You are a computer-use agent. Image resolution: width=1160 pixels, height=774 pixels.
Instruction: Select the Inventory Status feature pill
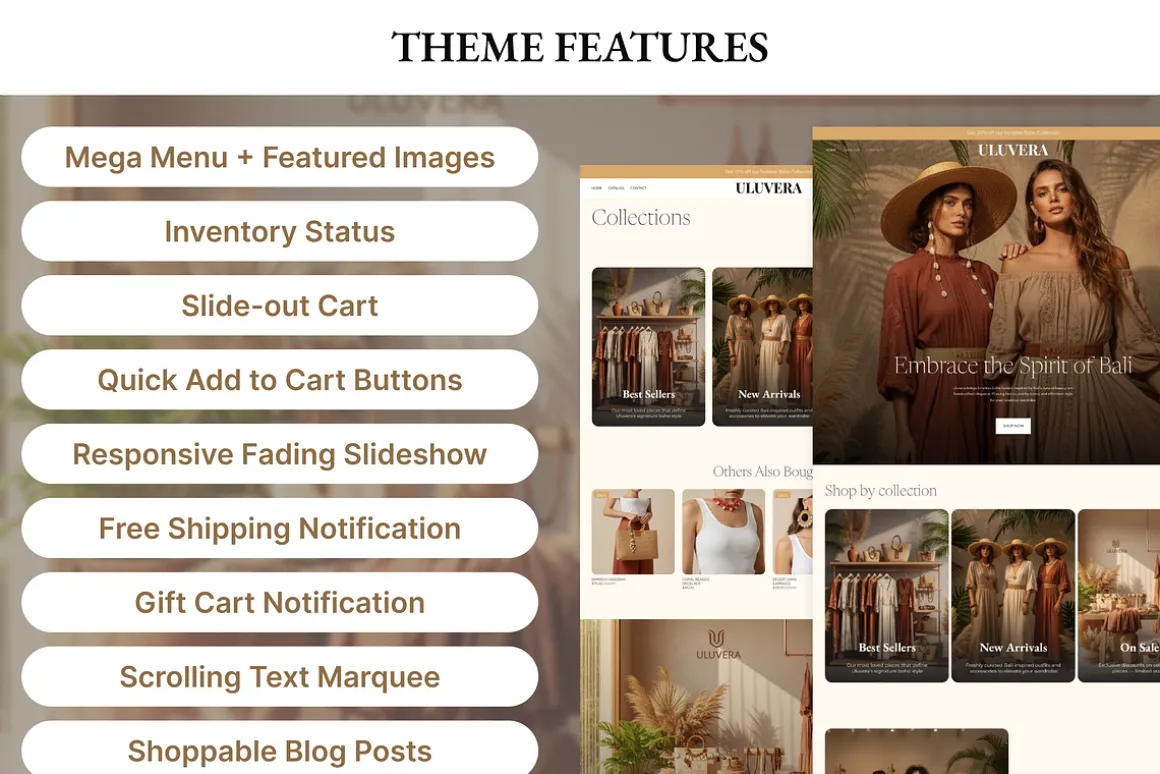pyautogui.click(x=280, y=231)
